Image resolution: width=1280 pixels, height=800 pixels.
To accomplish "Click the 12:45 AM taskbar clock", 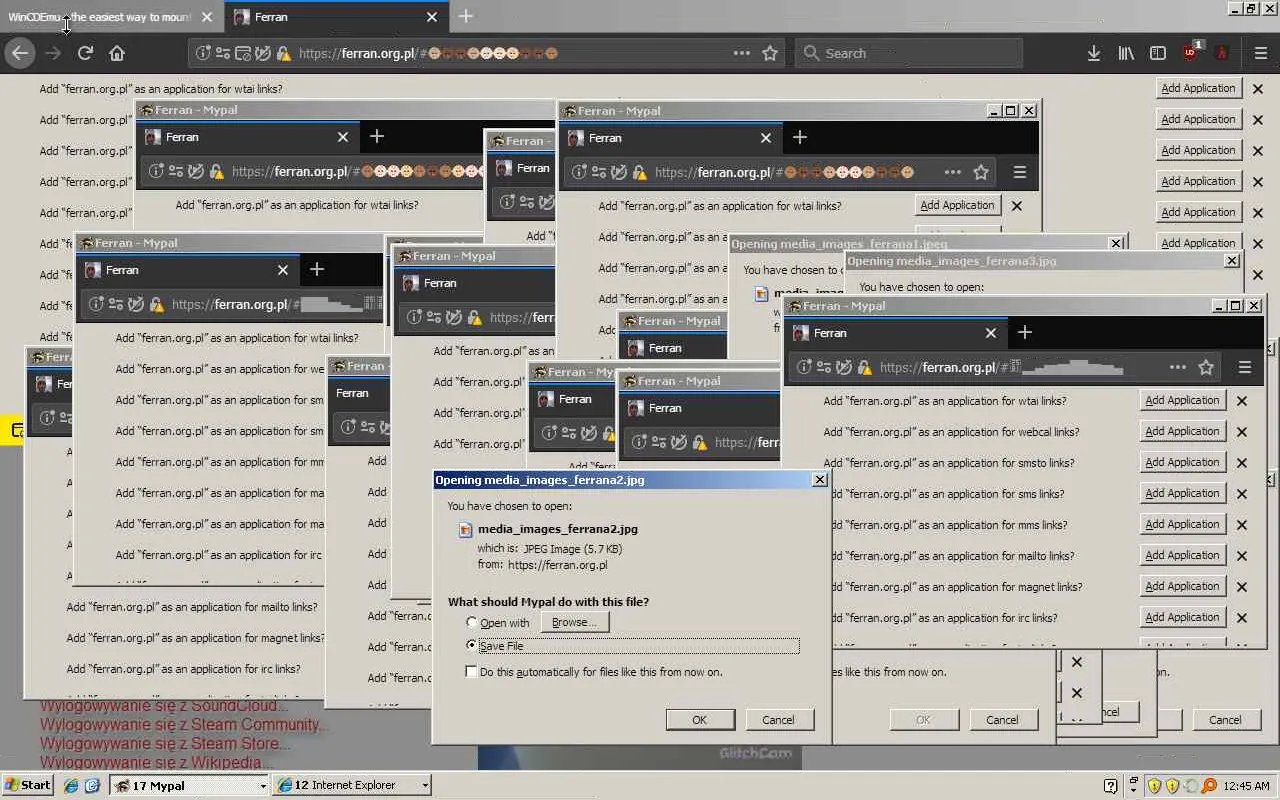I will (x=1246, y=786).
